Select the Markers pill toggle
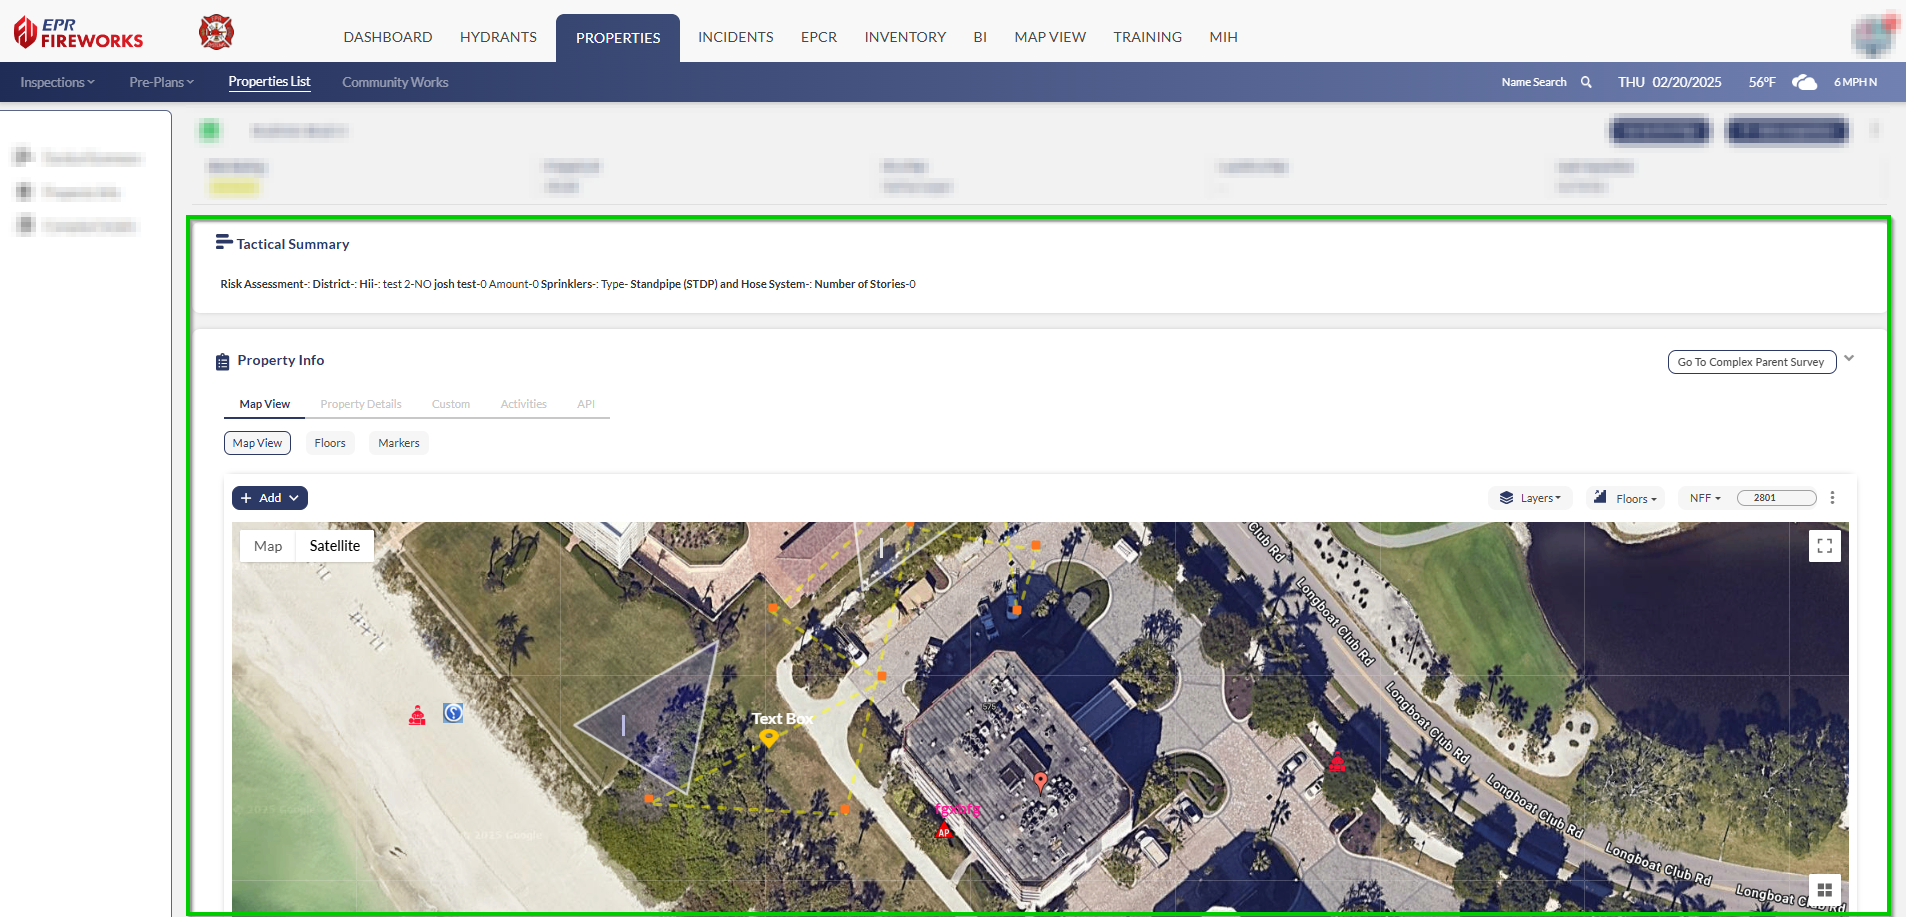1906x917 pixels. [x=398, y=443]
